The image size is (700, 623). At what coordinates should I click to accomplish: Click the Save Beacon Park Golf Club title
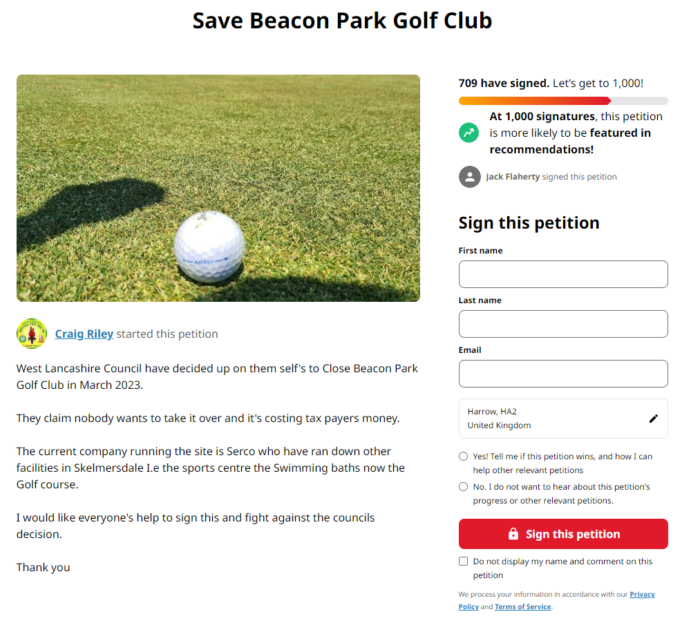pyautogui.click(x=342, y=21)
